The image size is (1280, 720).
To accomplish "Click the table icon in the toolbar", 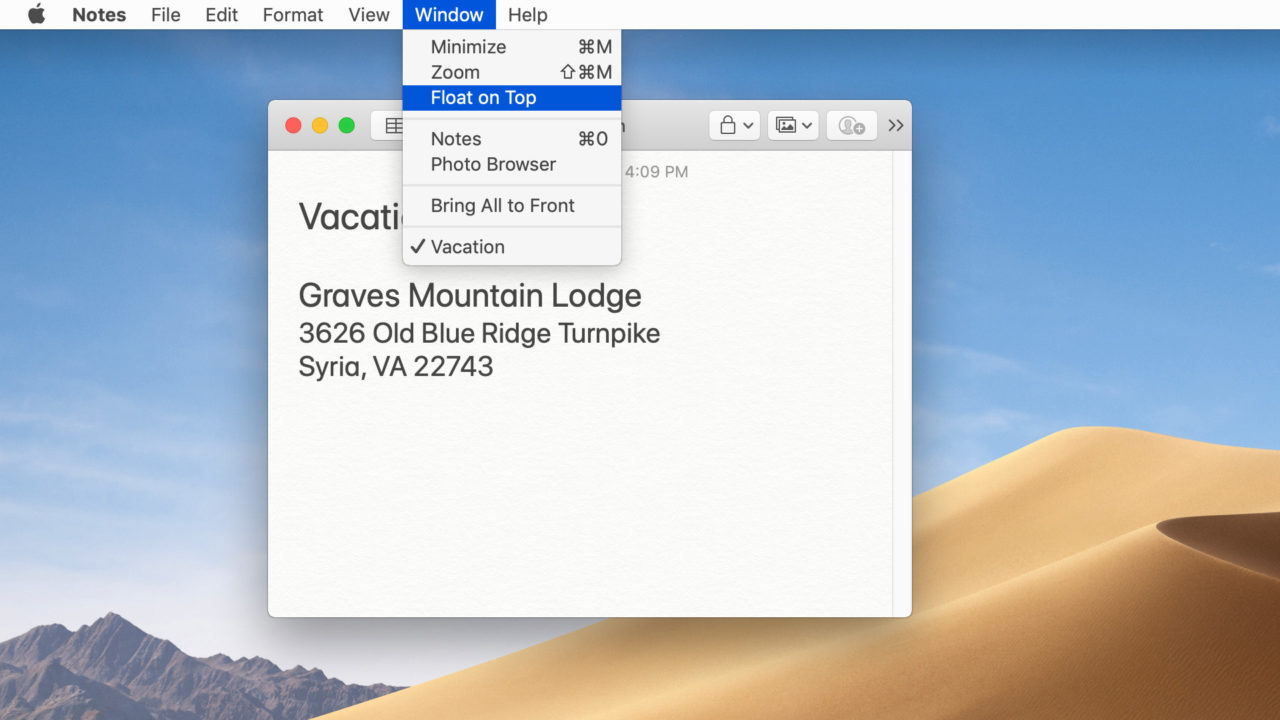I will (x=394, y=125).
